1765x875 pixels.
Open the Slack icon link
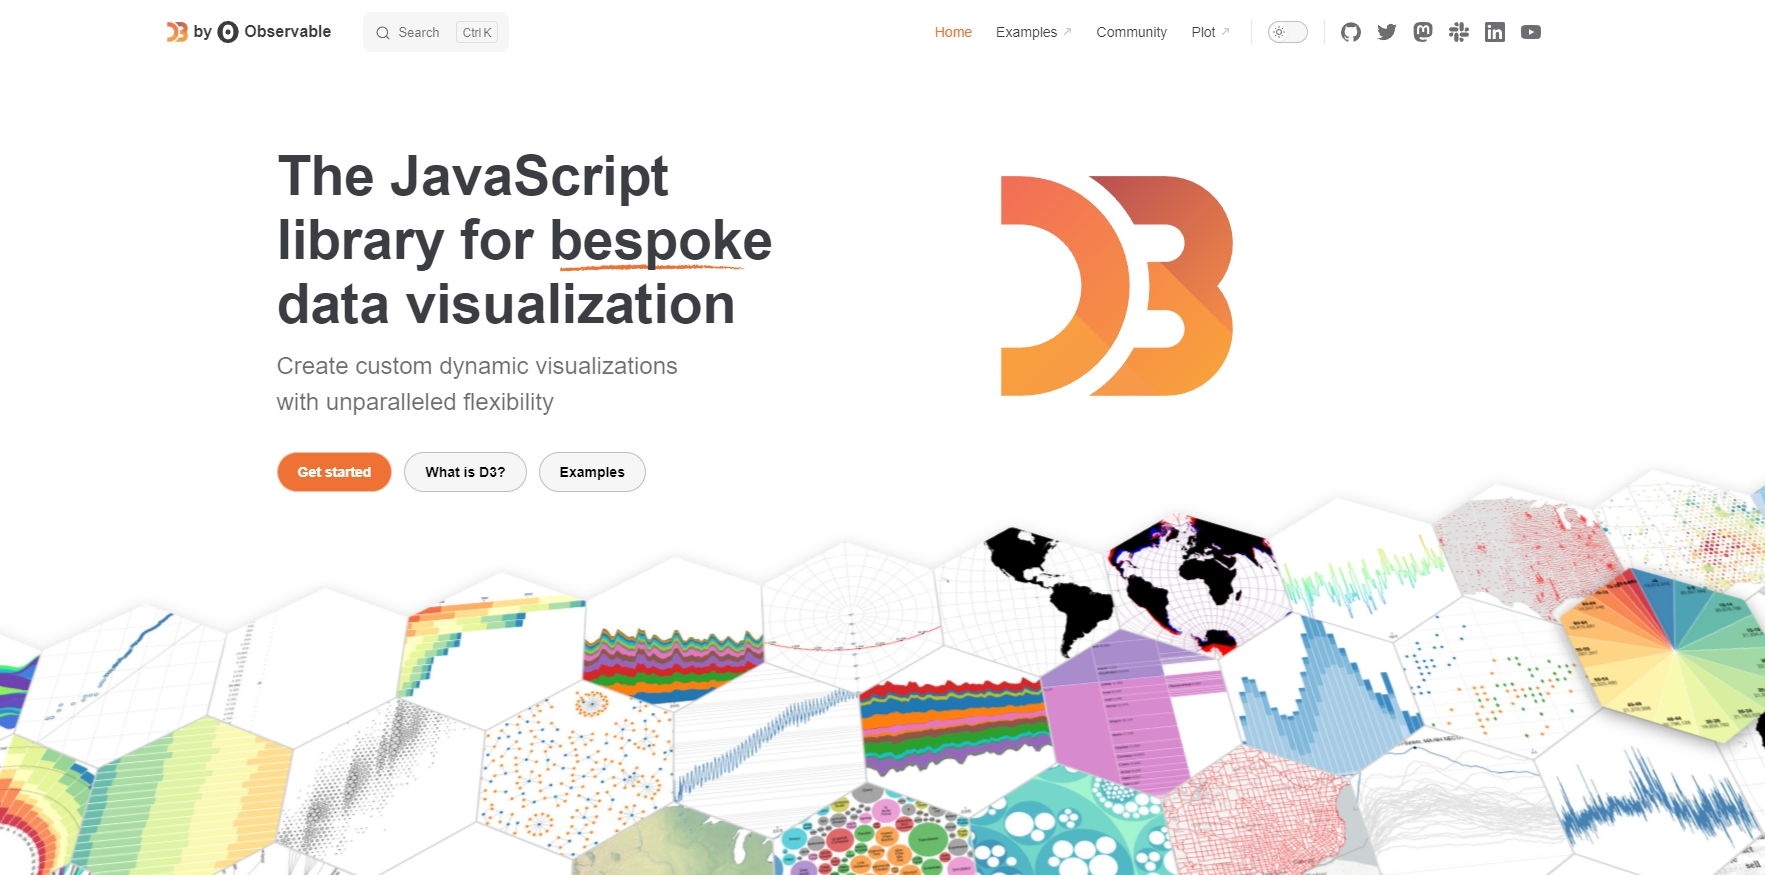pos(1459,32)
